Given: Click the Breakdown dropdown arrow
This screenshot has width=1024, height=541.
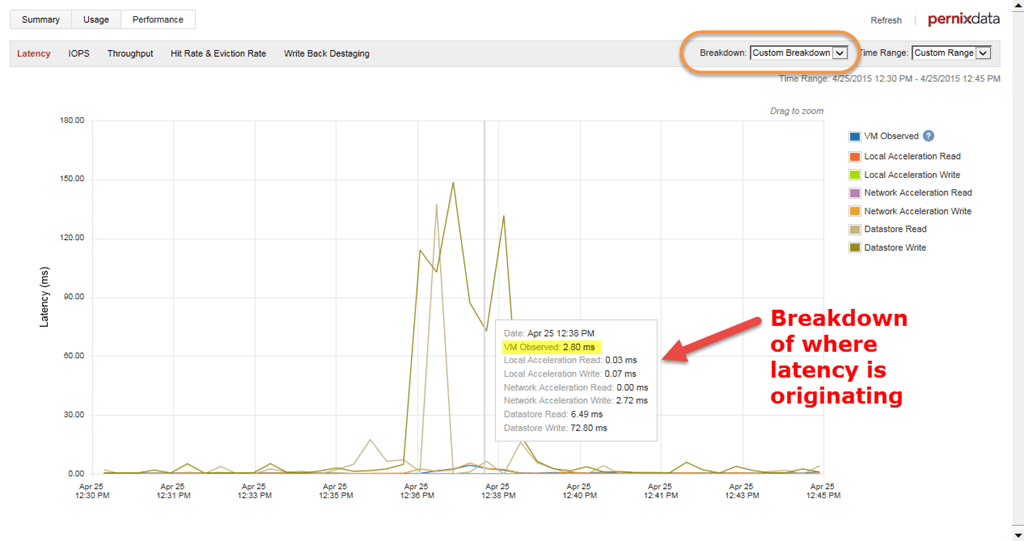Looking at the screenshot, I should click(x=840, y=53).
